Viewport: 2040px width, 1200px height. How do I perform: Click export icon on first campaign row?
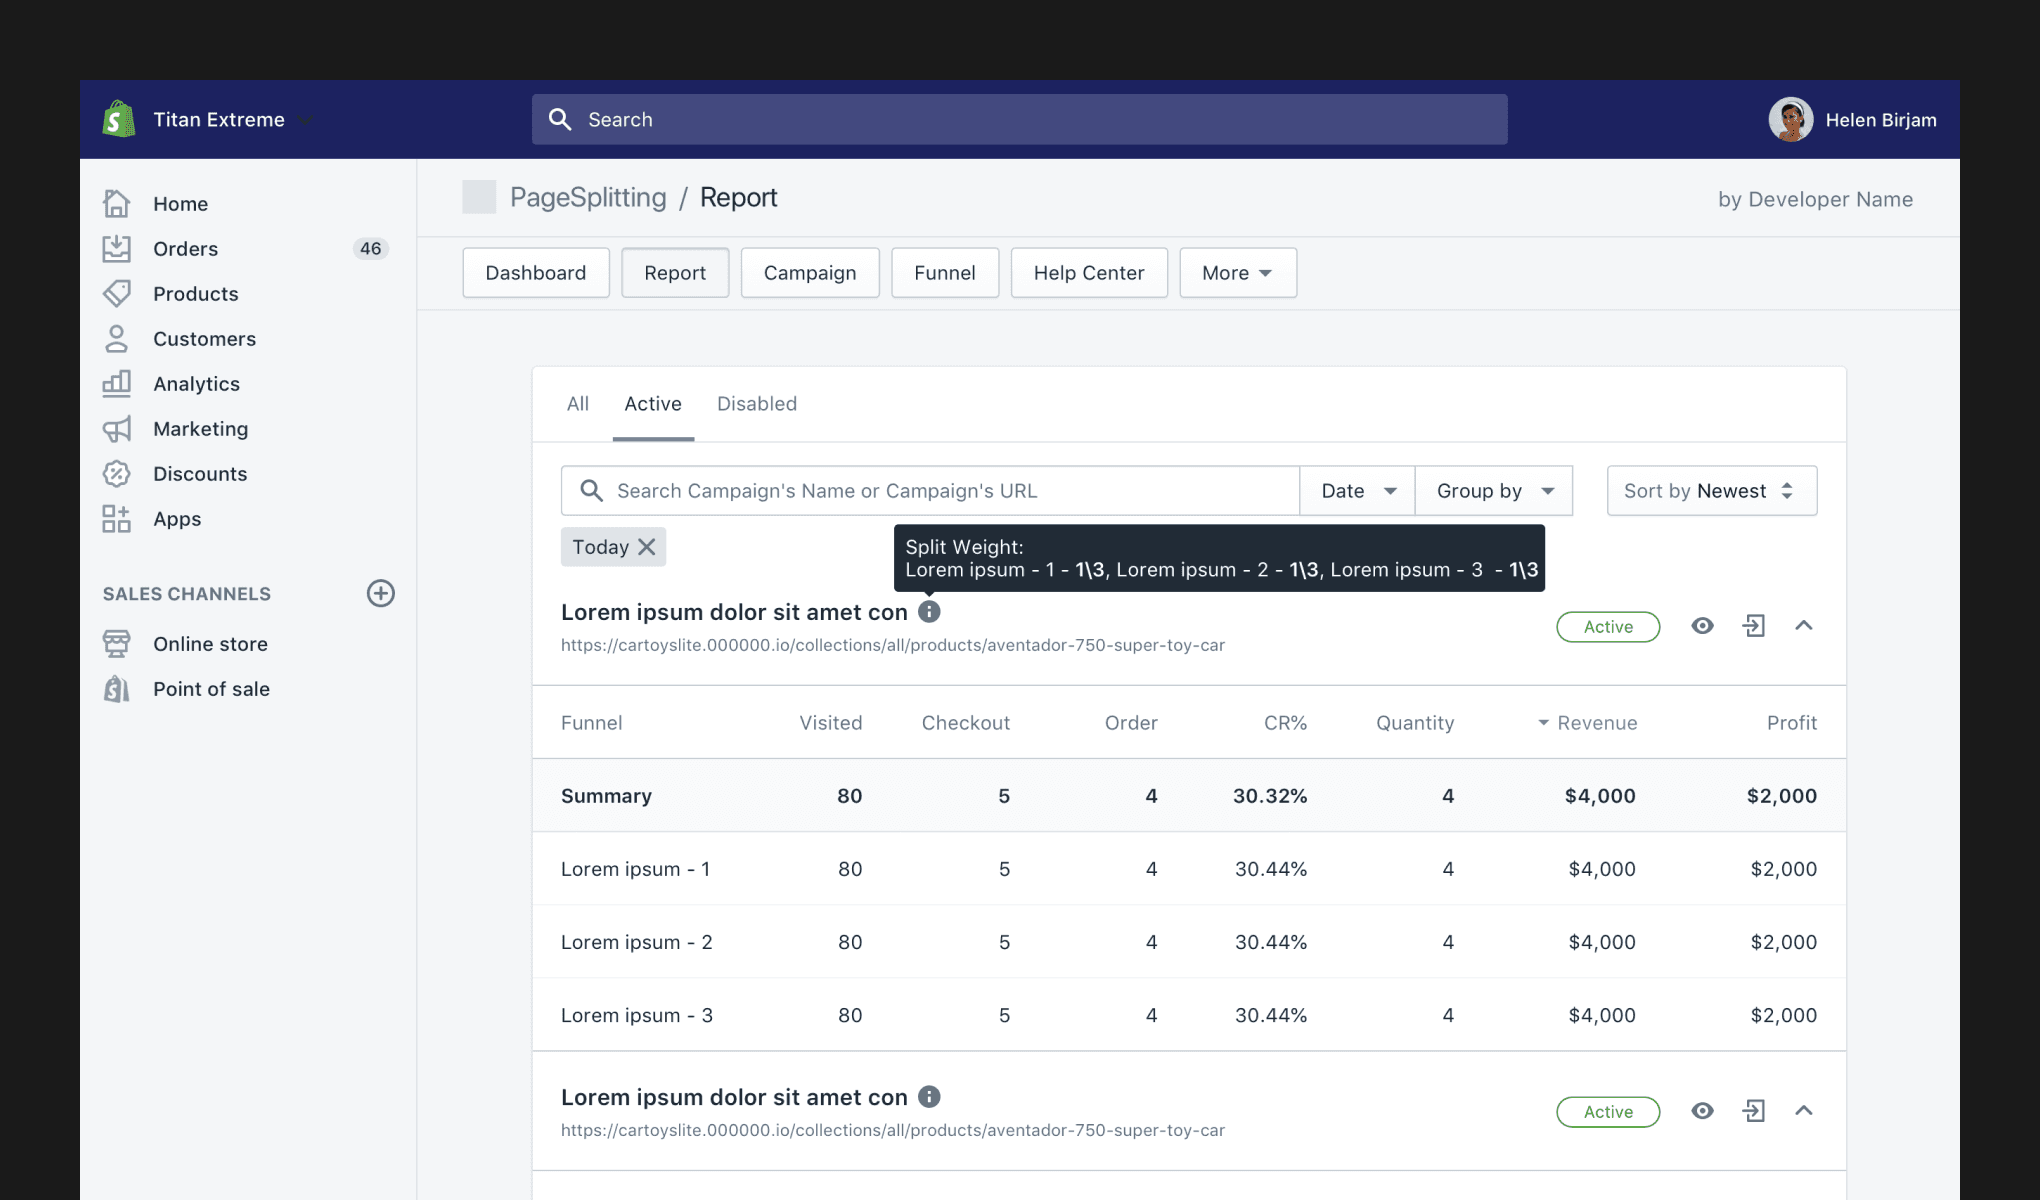coord(1753,626)
